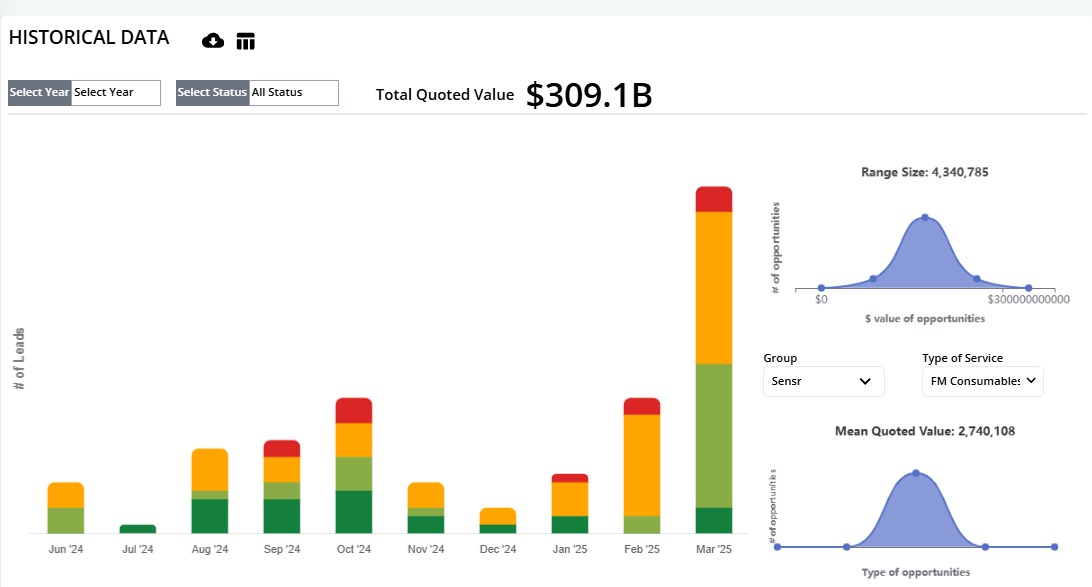Expand the Type of Service dropdown
The width and height of the screenshot is (1092, 587).
coord(982,381)
